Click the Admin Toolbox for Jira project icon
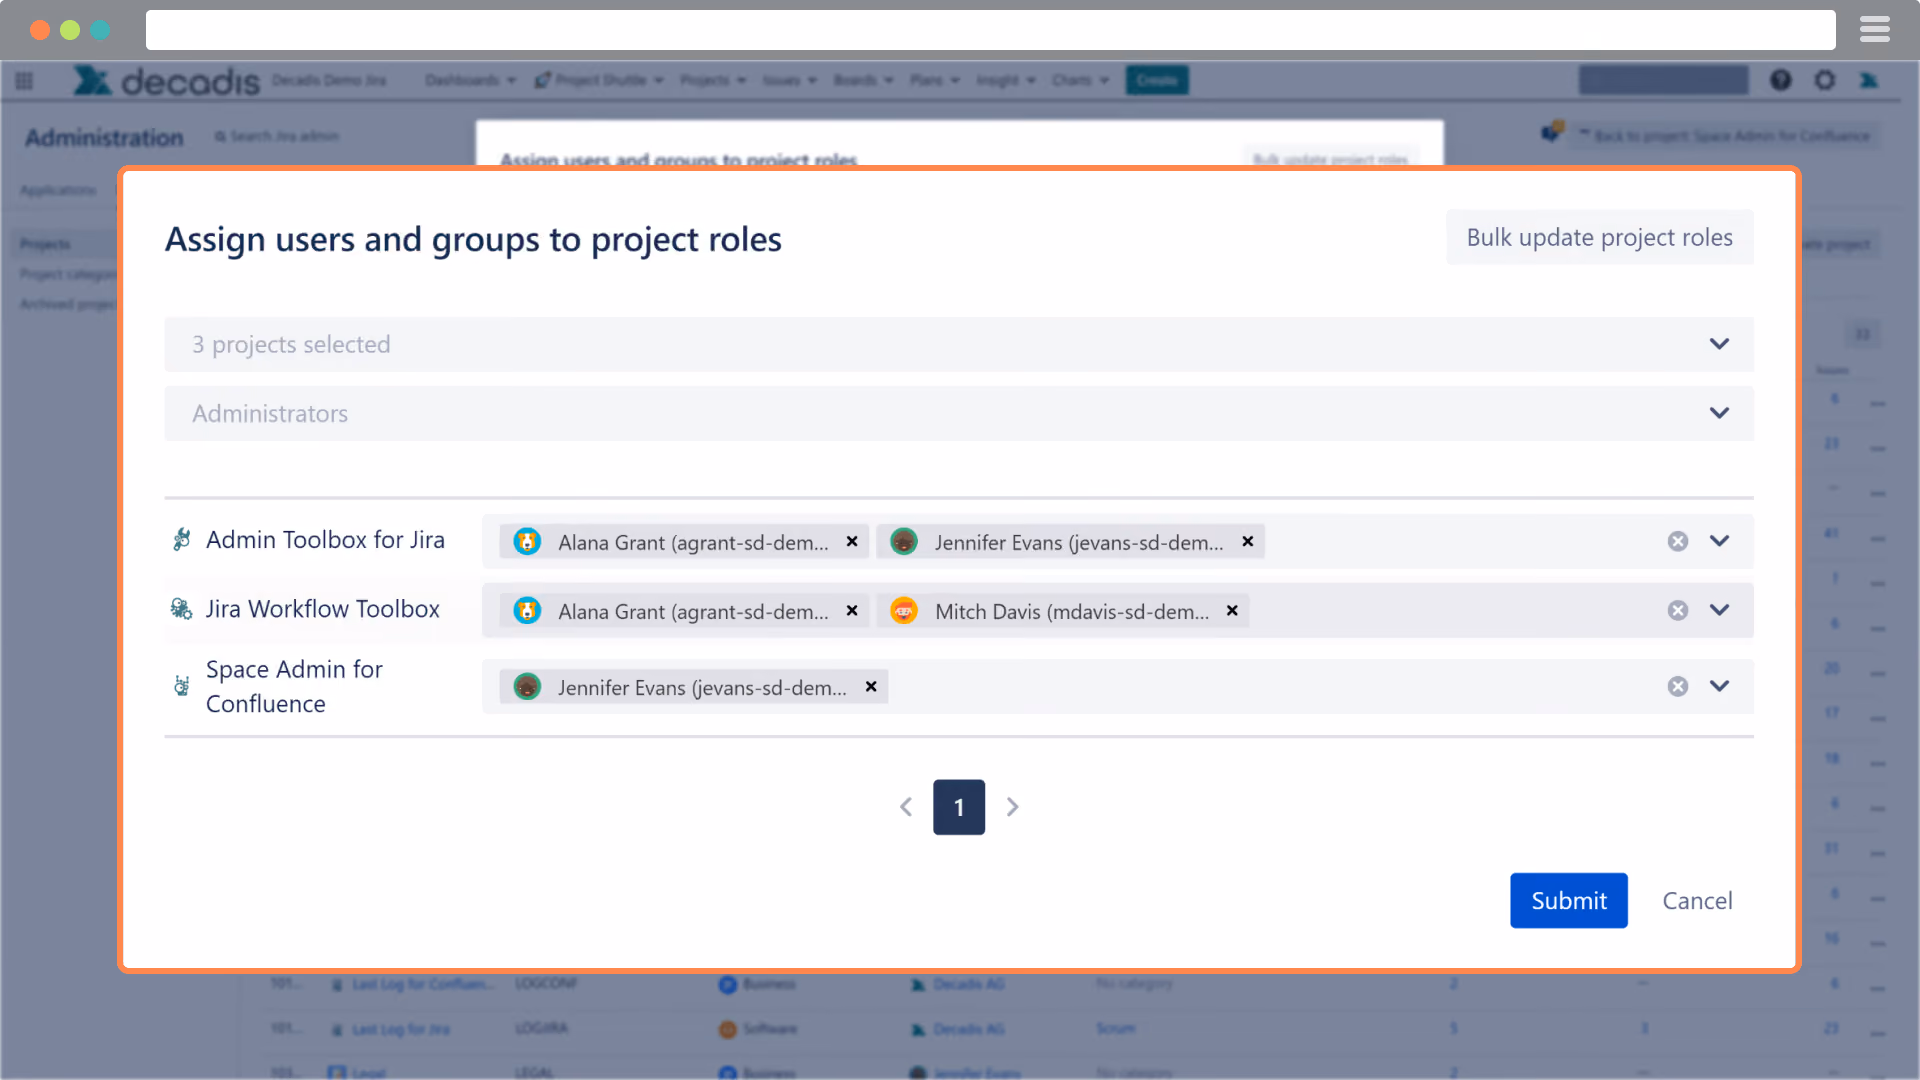 coord(181,540)
